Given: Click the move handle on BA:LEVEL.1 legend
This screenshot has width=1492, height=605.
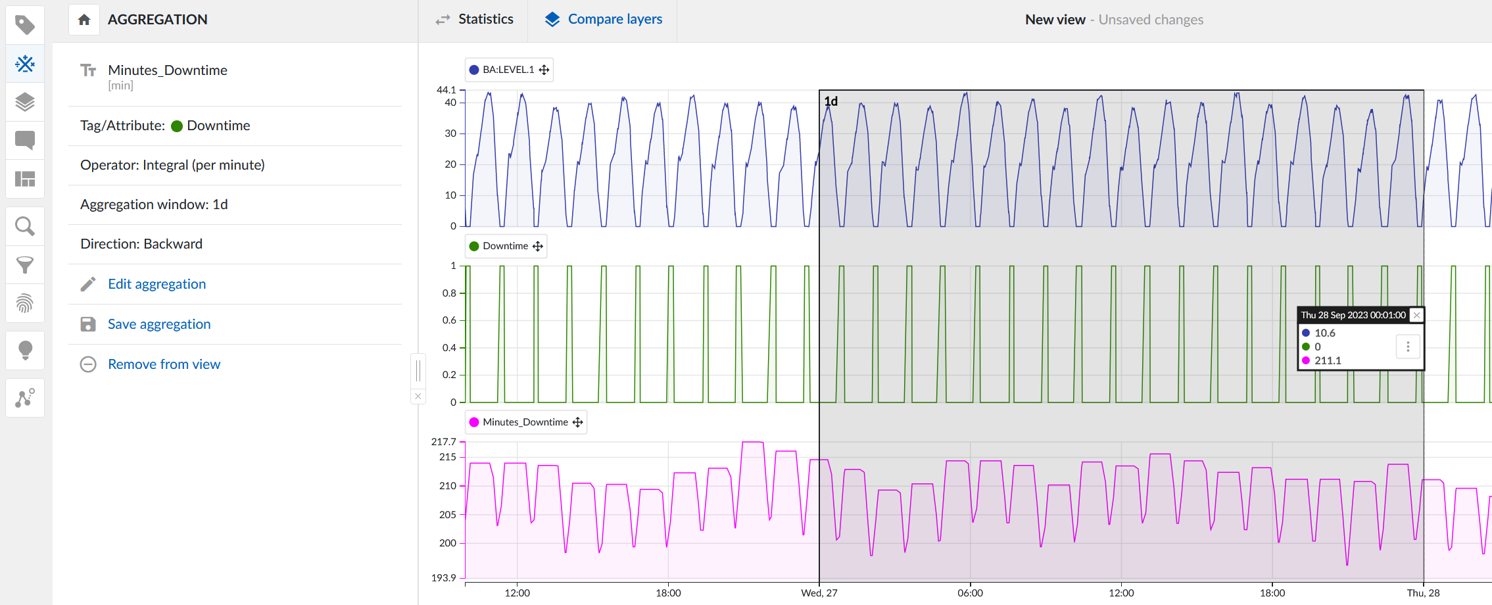Looking at the screenshot, I should click(544, 70).
